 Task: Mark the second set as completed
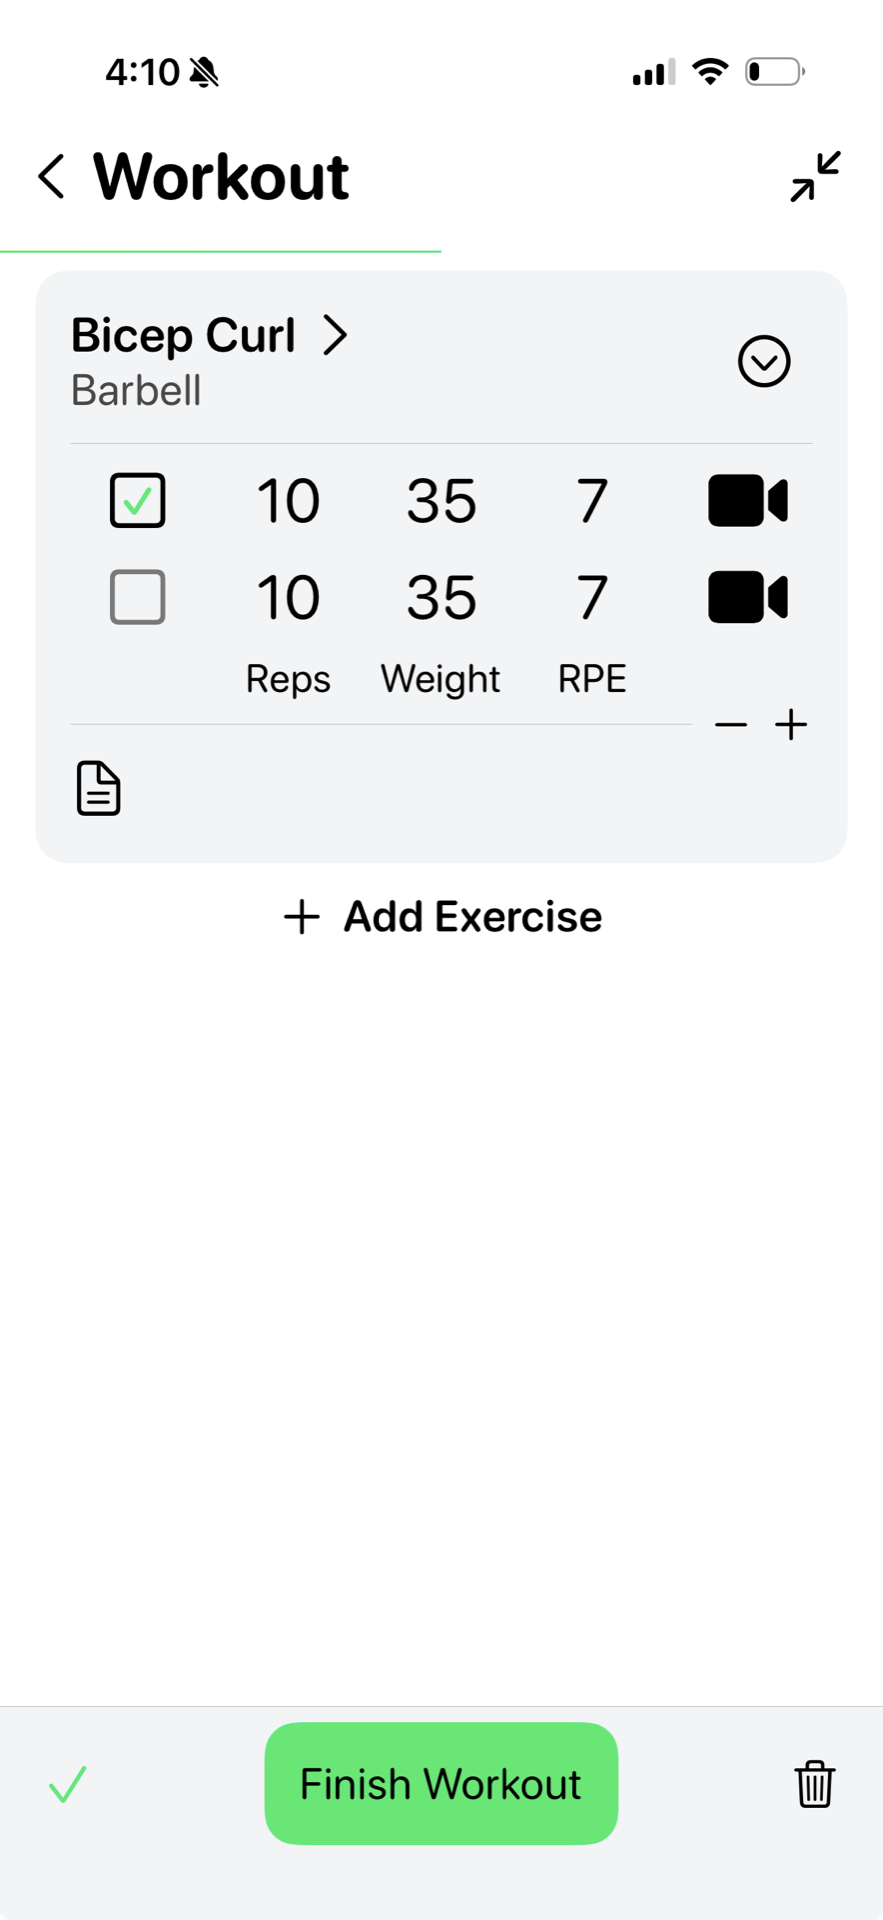(138, 597)
